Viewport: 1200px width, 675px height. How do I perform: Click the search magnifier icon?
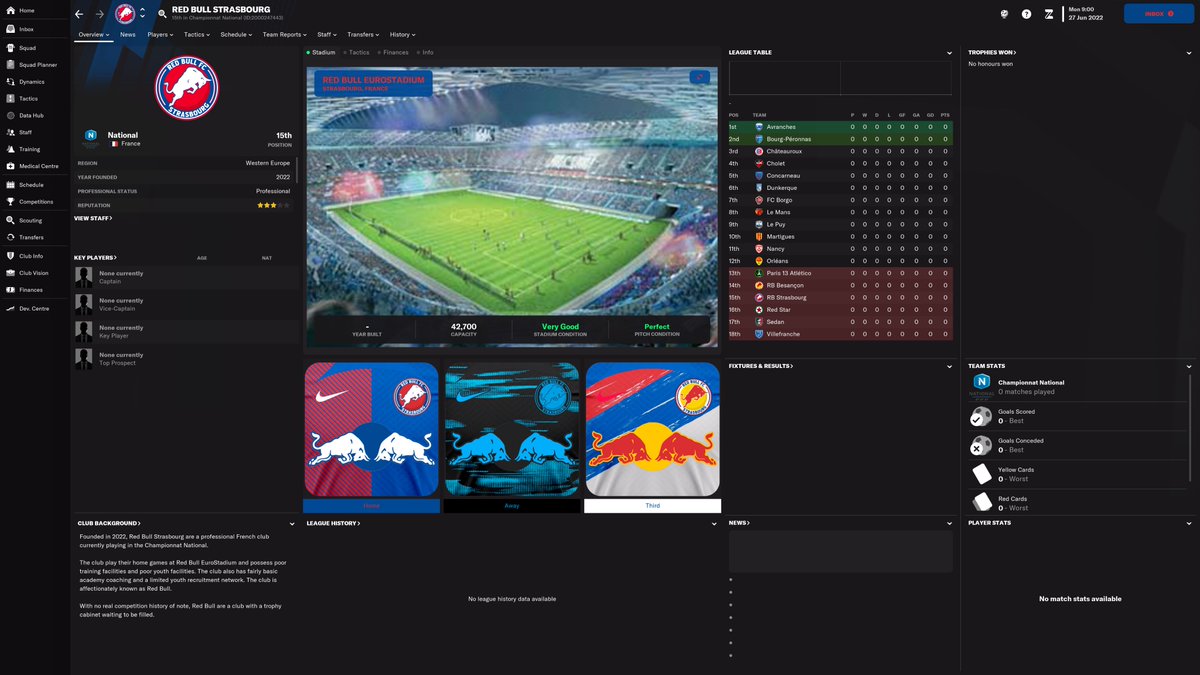pos(162,14)
